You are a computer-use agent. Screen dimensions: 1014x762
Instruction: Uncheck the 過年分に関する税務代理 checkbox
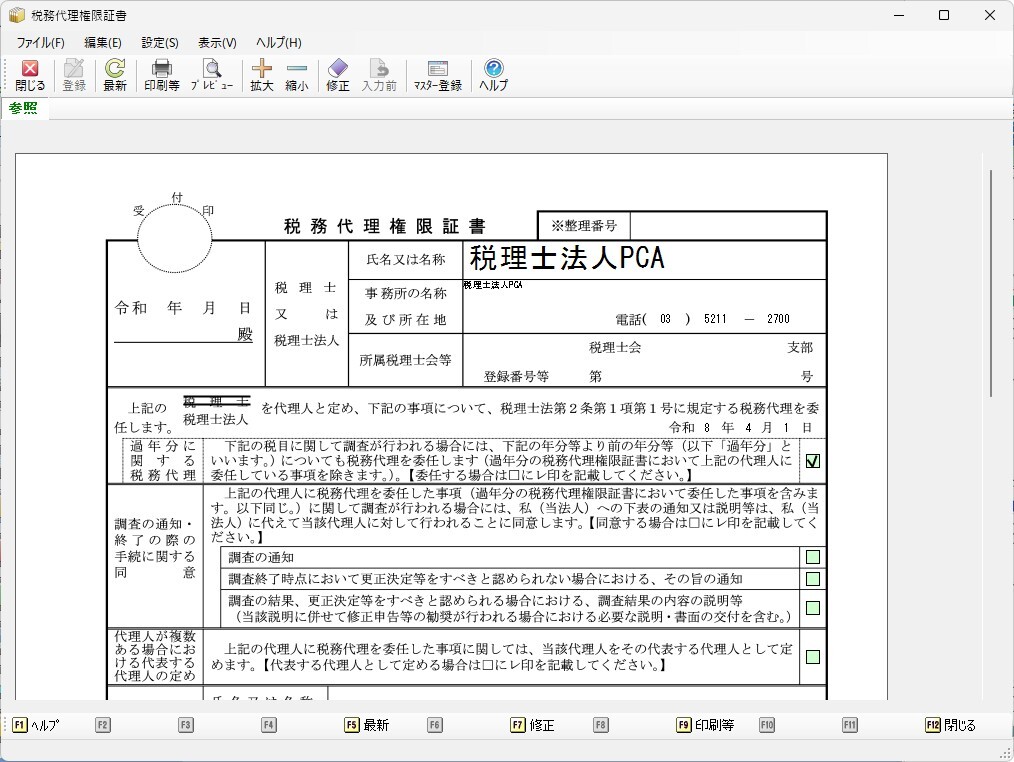(813, 461)
